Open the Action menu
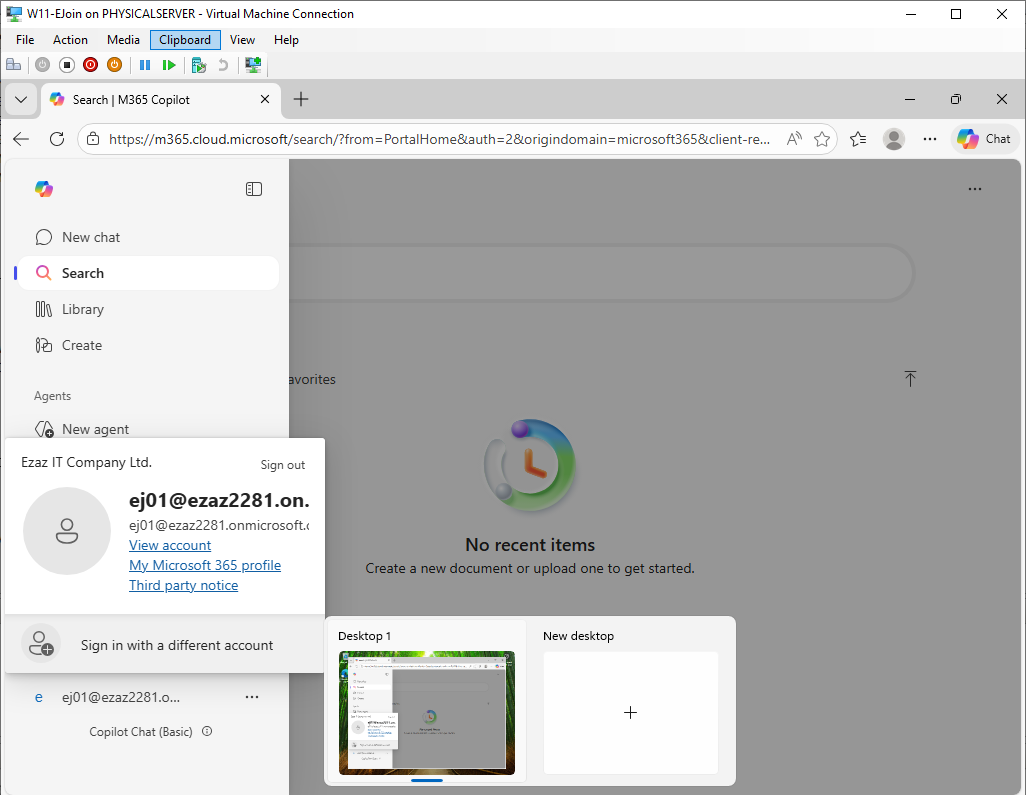The width and height of the screenshot is (1026, 795). click(x=70, y=40)
